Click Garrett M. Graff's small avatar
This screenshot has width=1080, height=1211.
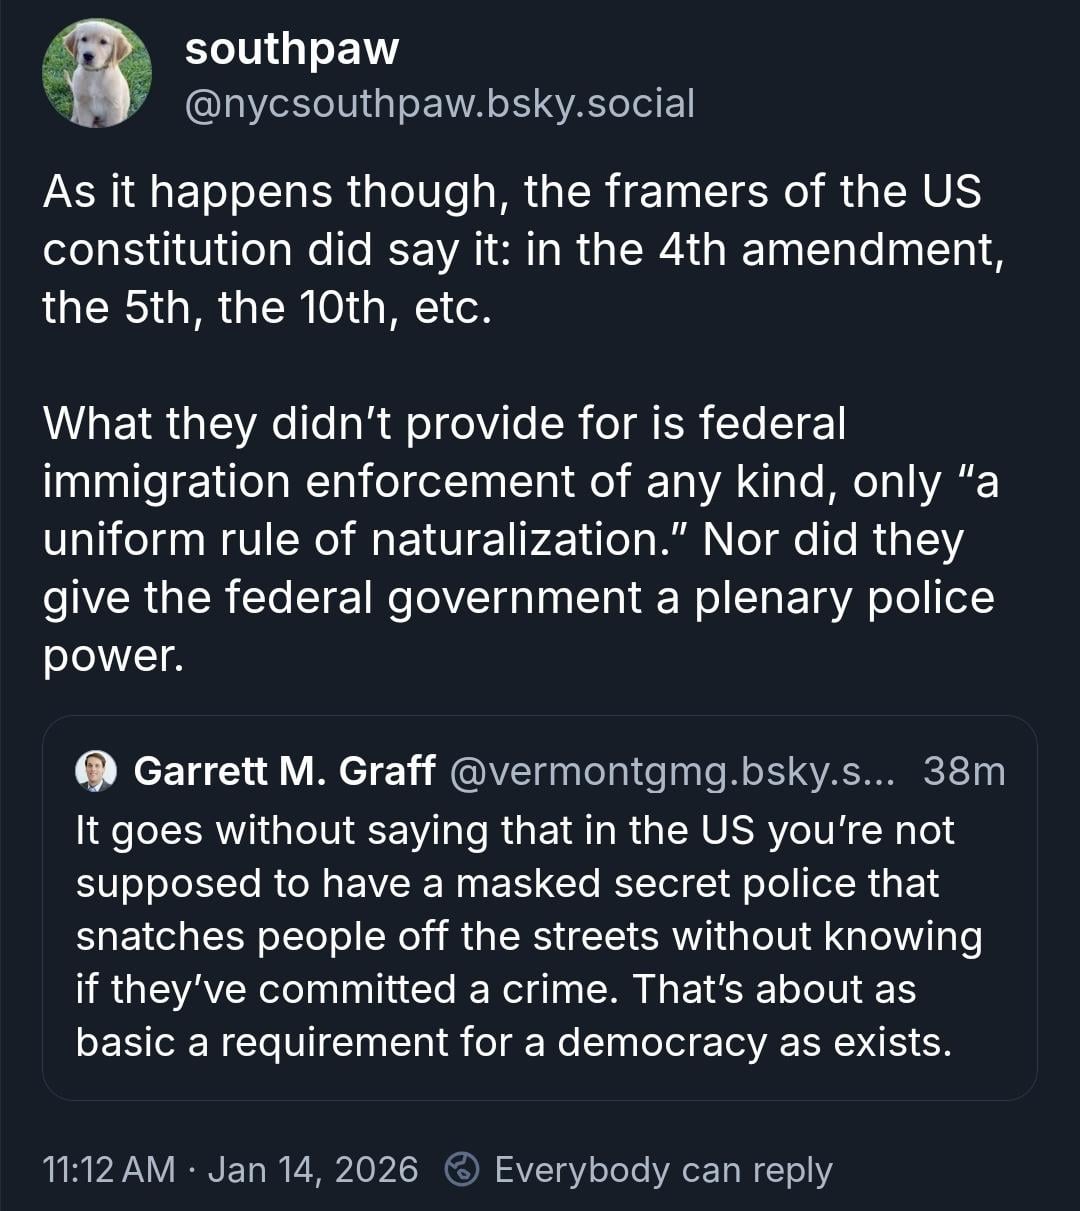coord(96,771)
